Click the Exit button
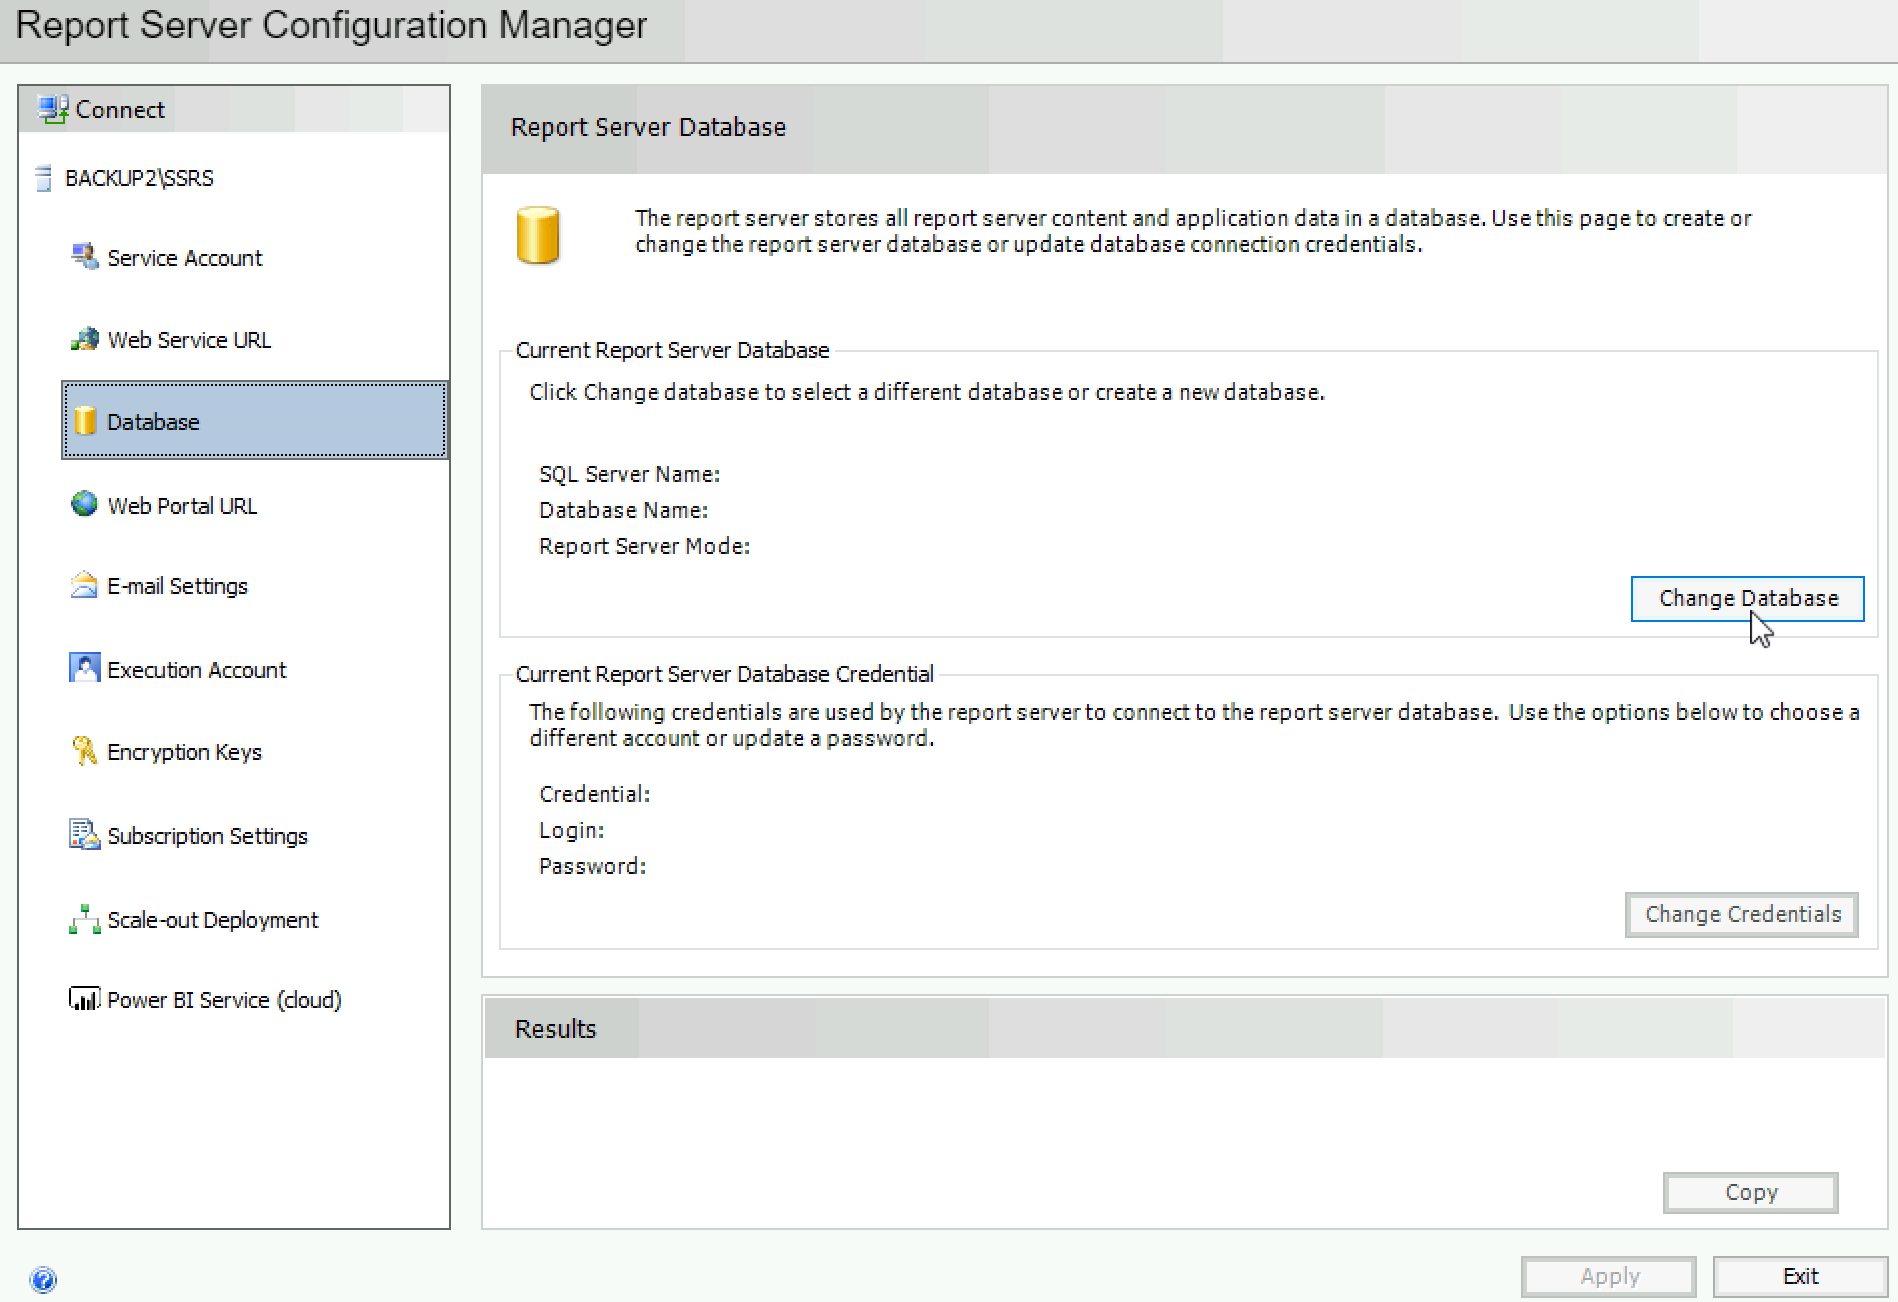 pos(1800,1276)
